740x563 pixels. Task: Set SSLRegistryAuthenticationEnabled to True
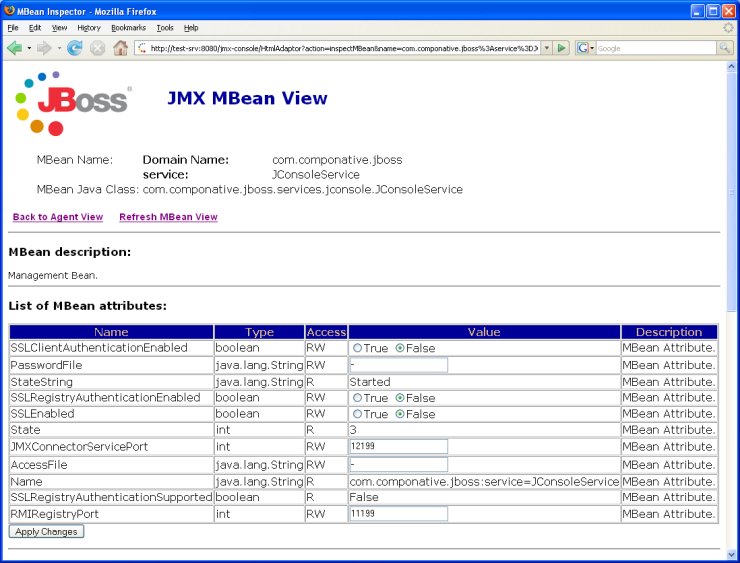(357, 398)
